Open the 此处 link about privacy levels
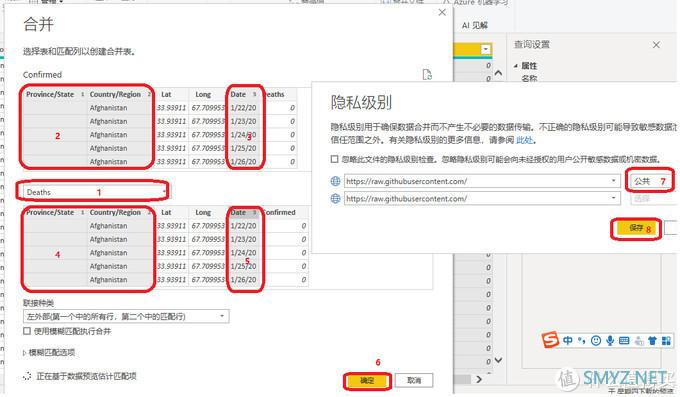Viewport: 680px width, 397px height. click(524, 140)
